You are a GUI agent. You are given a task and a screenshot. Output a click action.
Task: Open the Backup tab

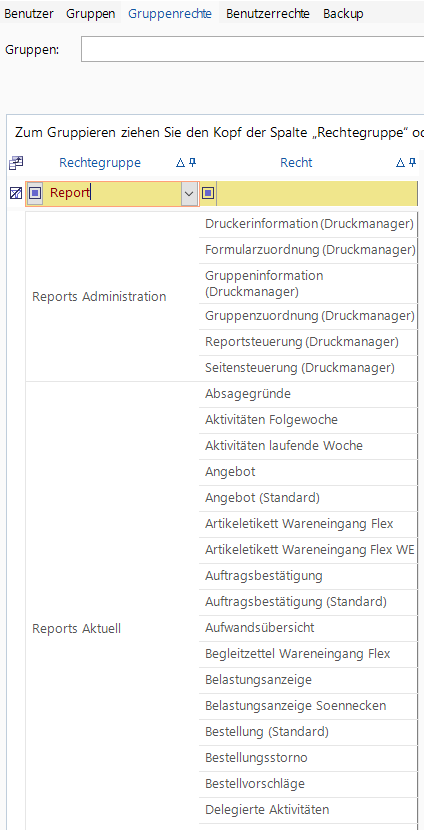343,14
